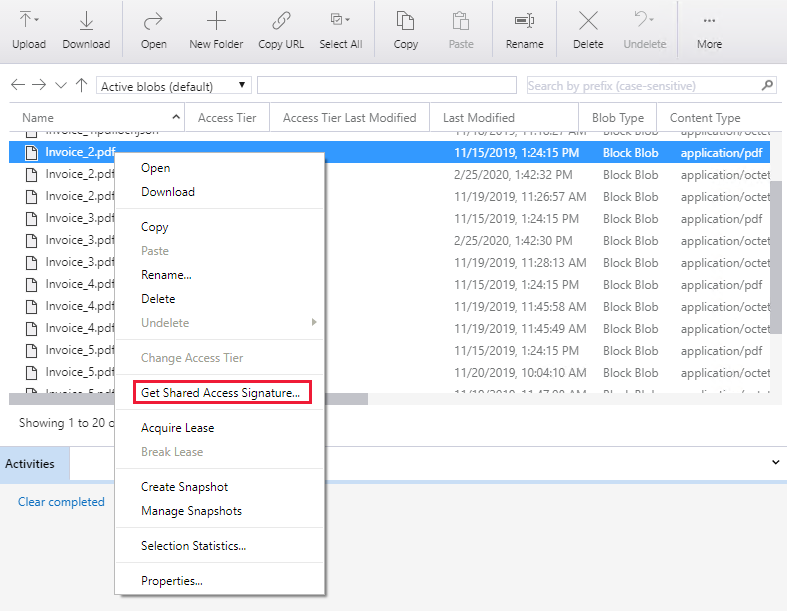
Task: Choose Acquire Lease in context menu
Action: click(x=177, y=428)
